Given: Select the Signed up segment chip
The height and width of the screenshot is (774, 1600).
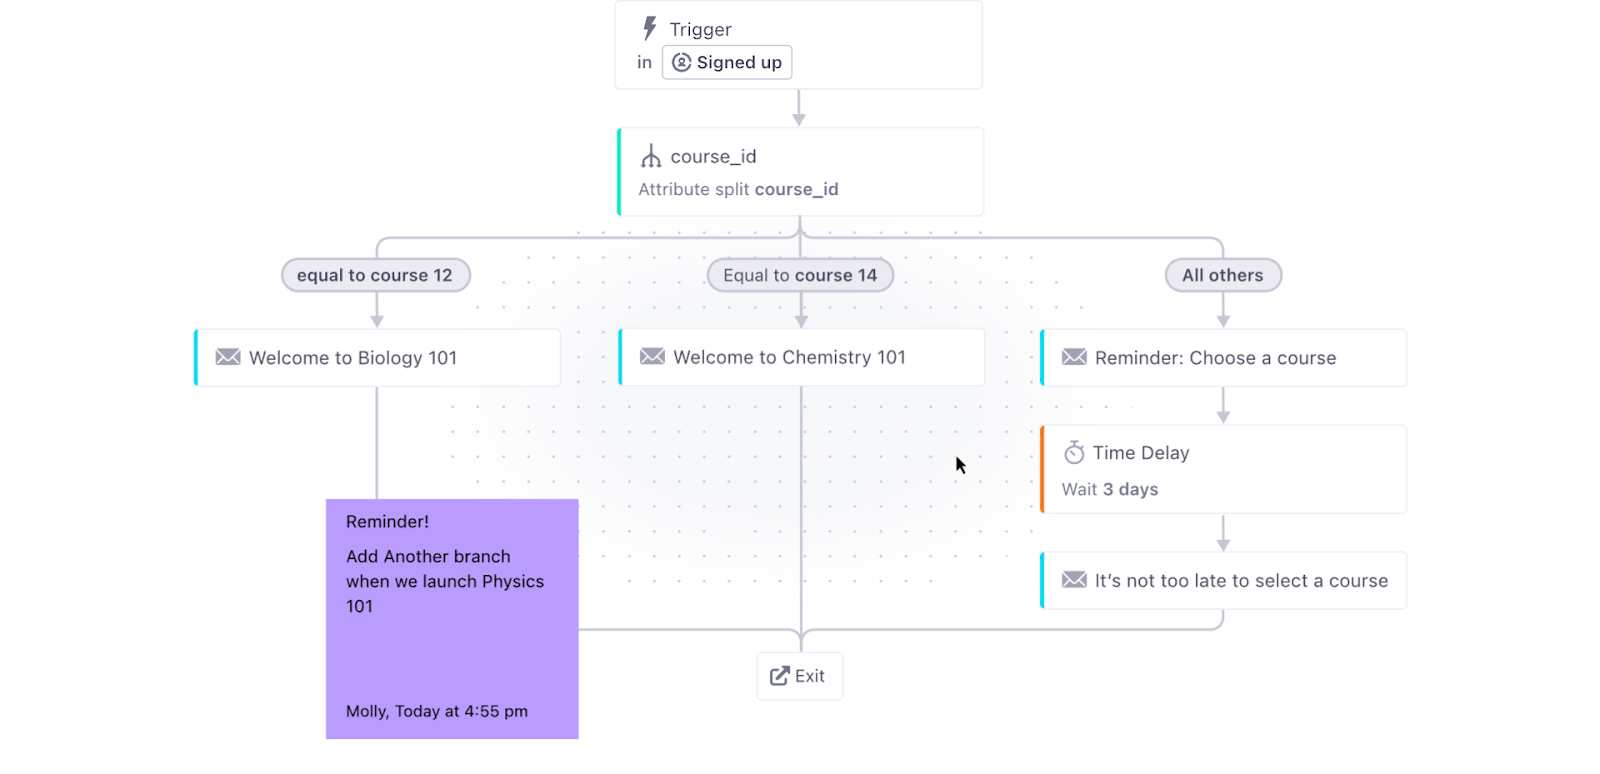Looking at the screenshot, I should tap(727, 62).
